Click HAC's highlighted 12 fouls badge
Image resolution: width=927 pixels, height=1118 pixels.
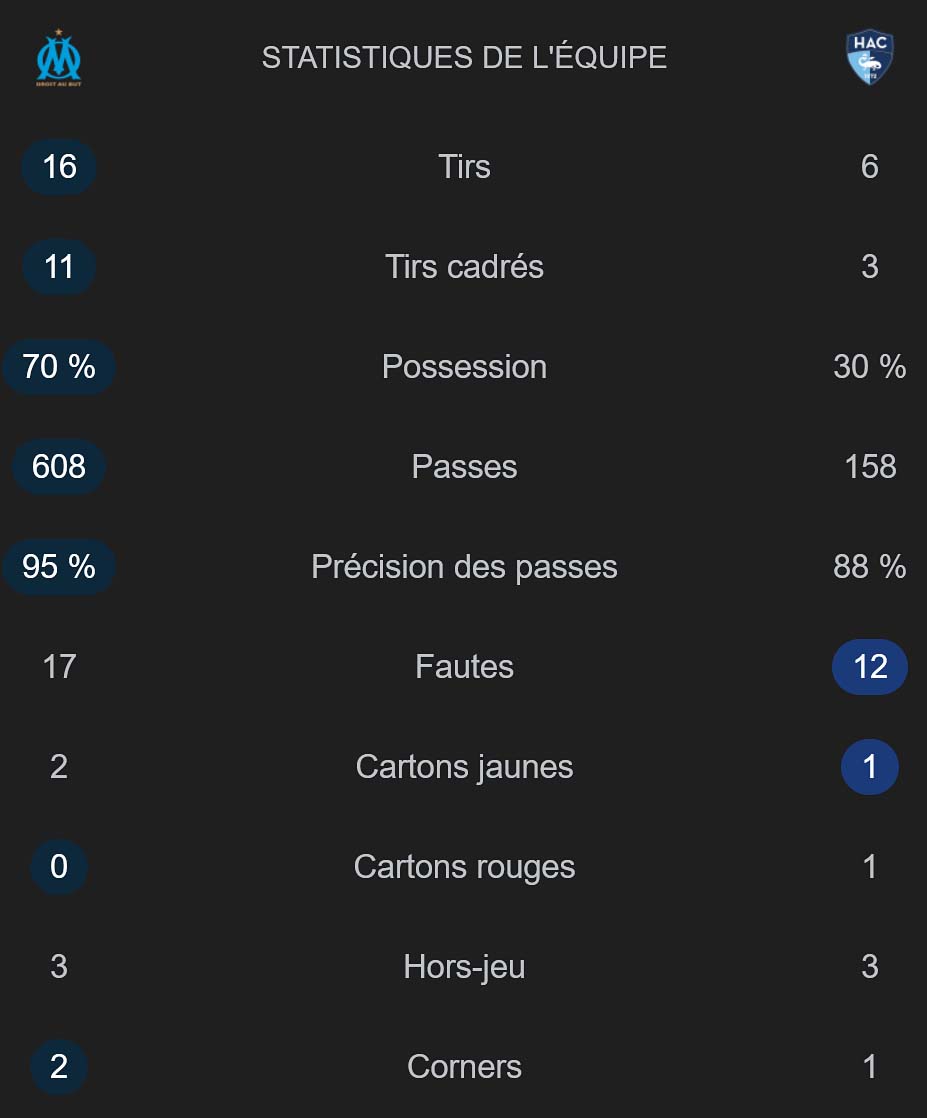870,666
